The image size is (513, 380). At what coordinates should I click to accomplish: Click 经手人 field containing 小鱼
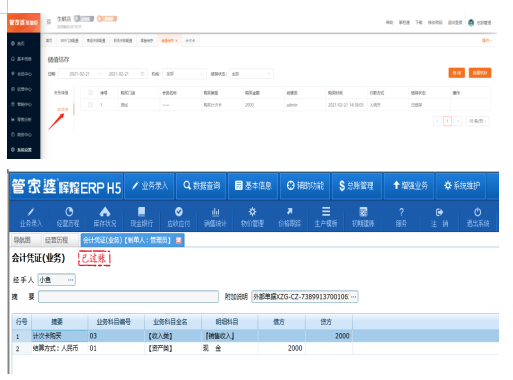57,280
